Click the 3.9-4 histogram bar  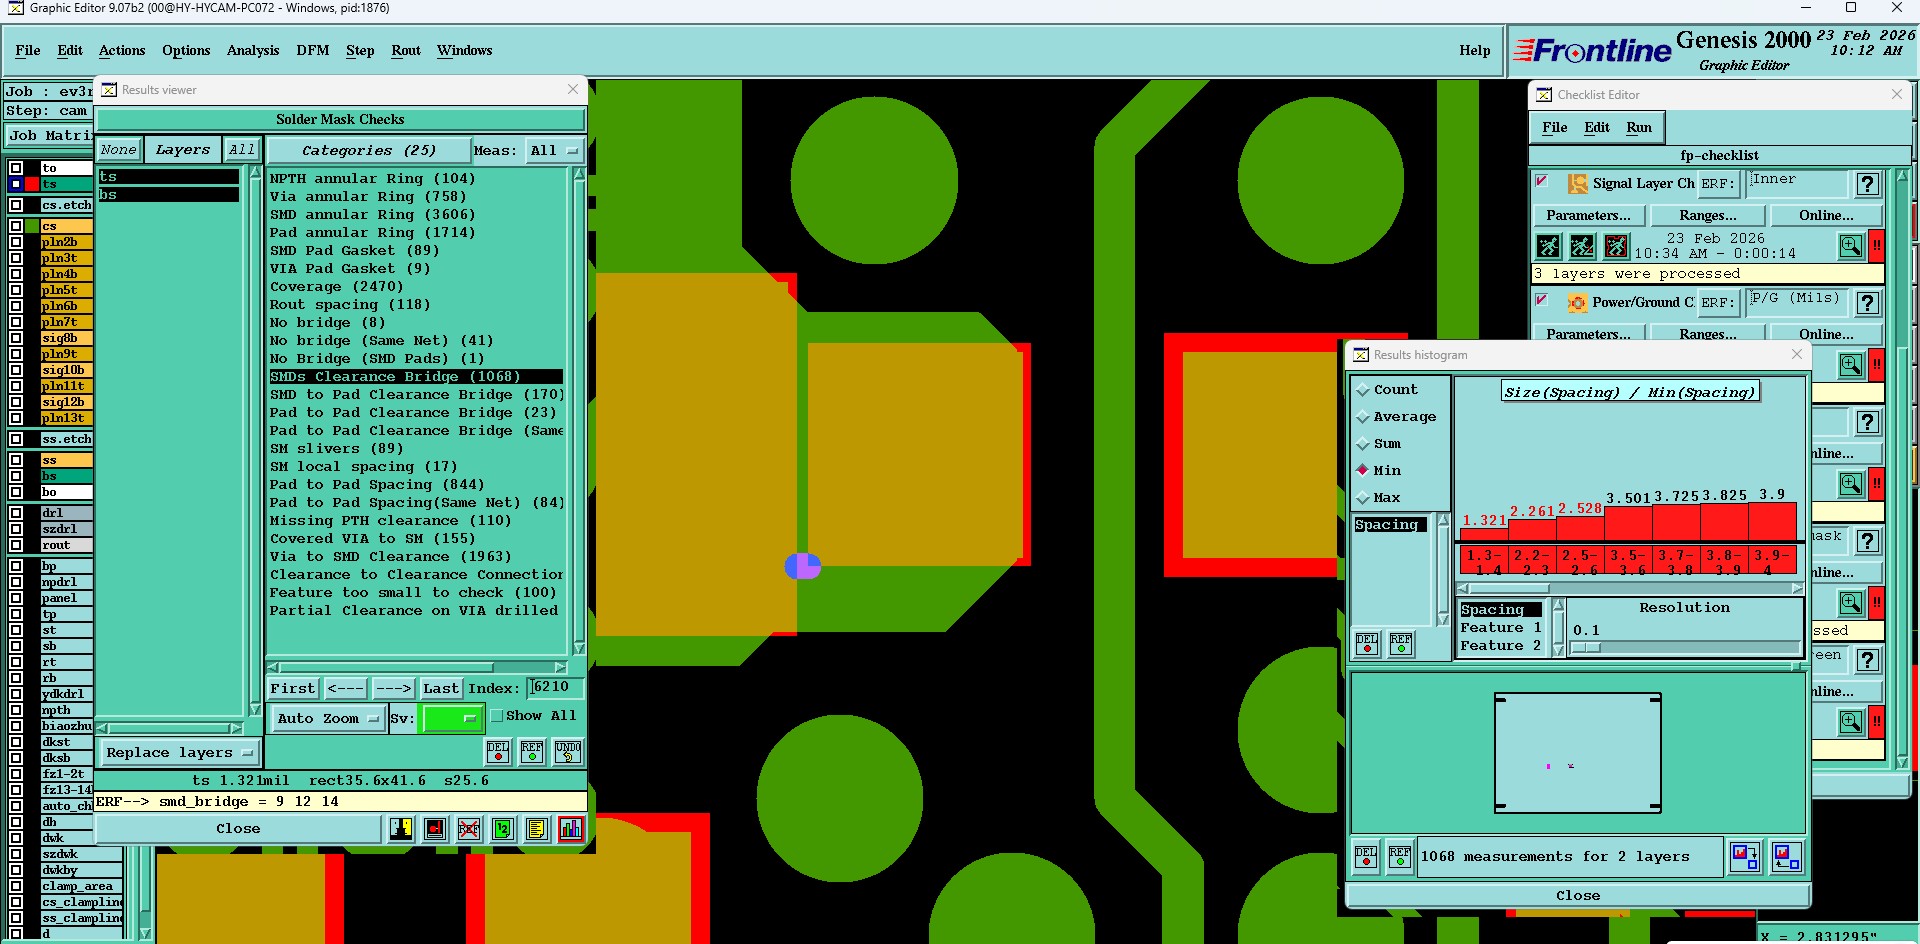click(x=1772, y=522)
